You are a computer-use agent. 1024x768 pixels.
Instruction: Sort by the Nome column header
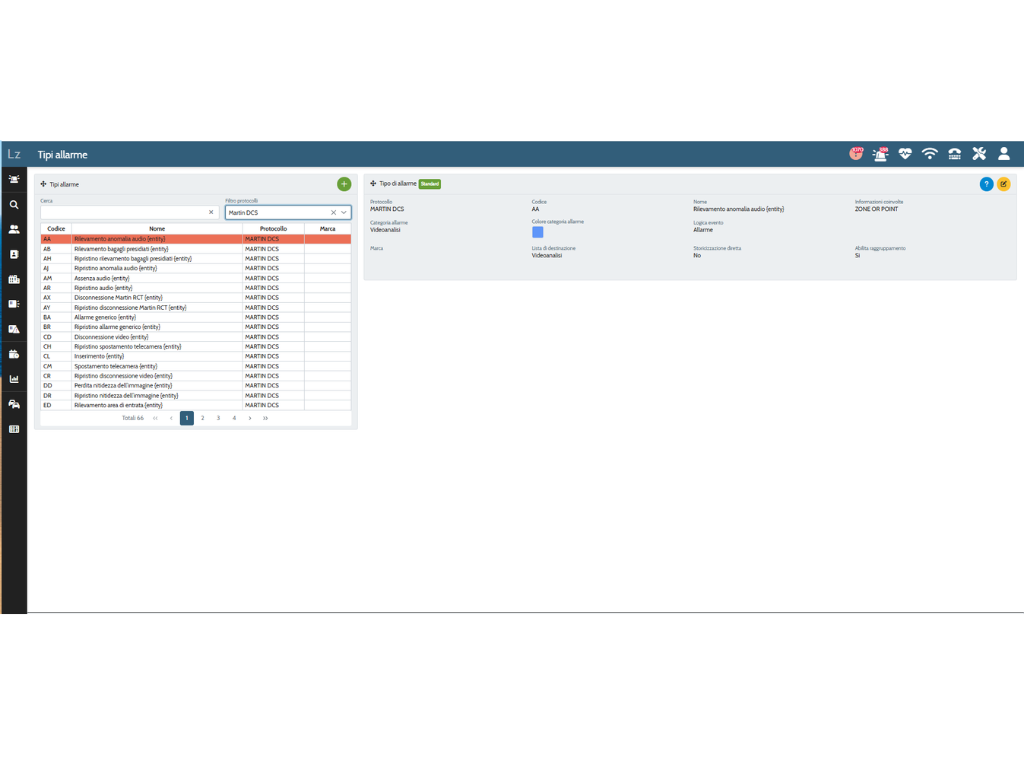click(157, 229)
